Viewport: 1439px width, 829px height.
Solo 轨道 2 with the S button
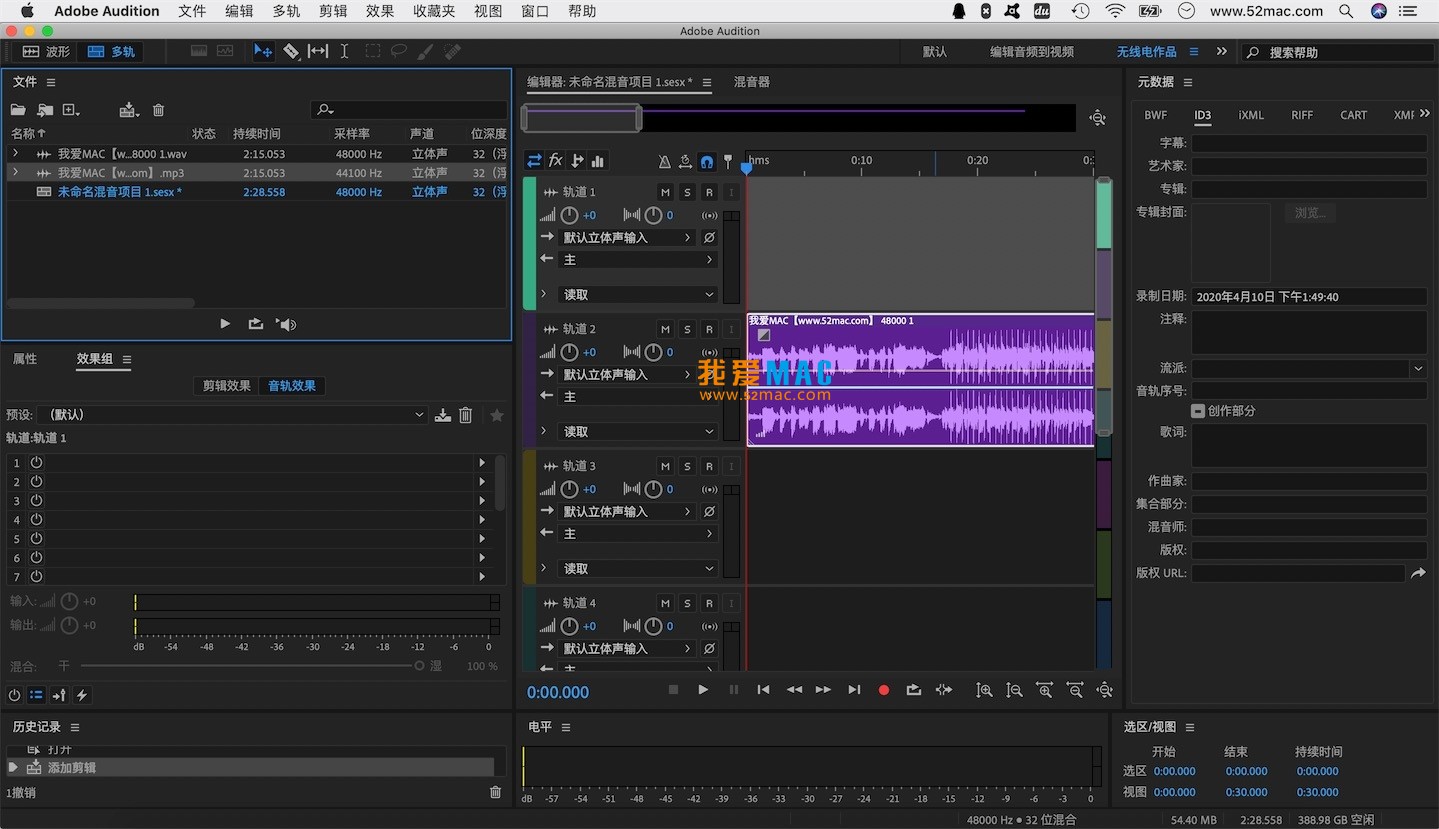[x=688, y=329]
